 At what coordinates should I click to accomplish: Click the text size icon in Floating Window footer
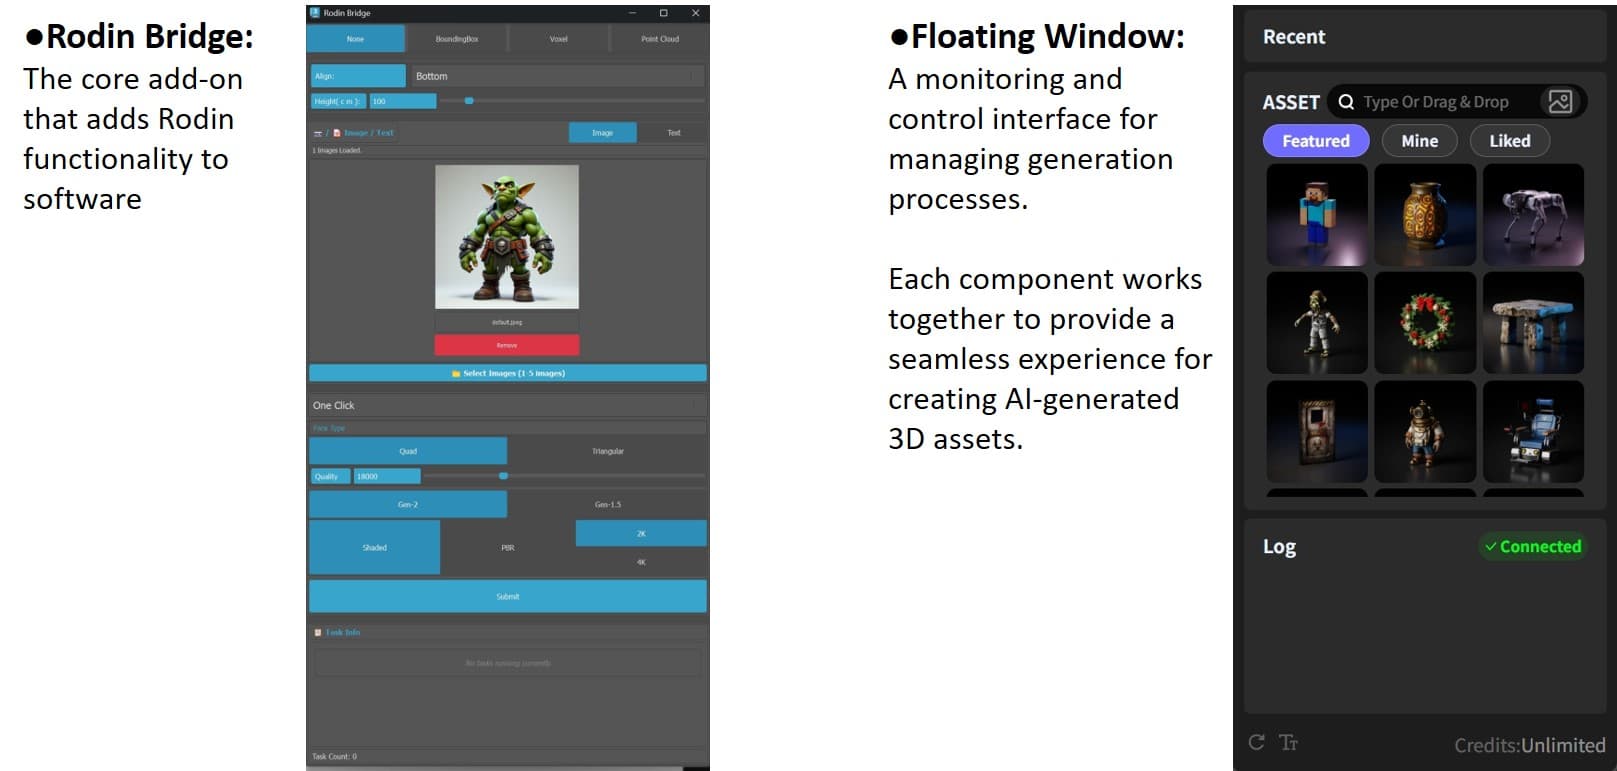1289,742
